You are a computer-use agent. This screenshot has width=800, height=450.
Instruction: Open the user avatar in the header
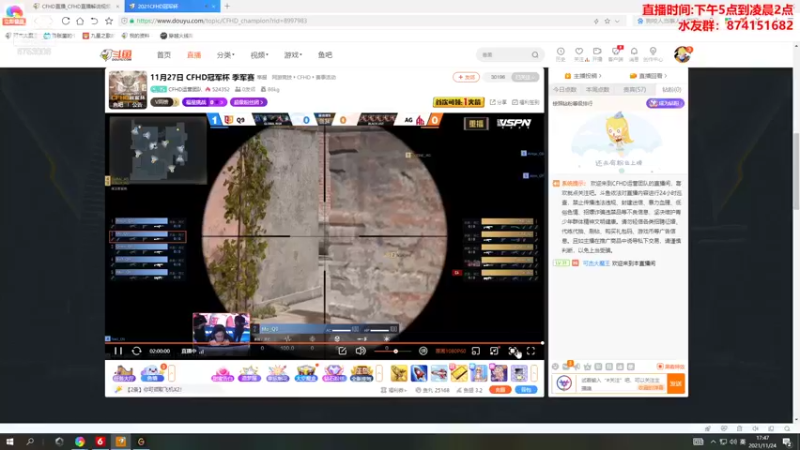coord(682,54)
